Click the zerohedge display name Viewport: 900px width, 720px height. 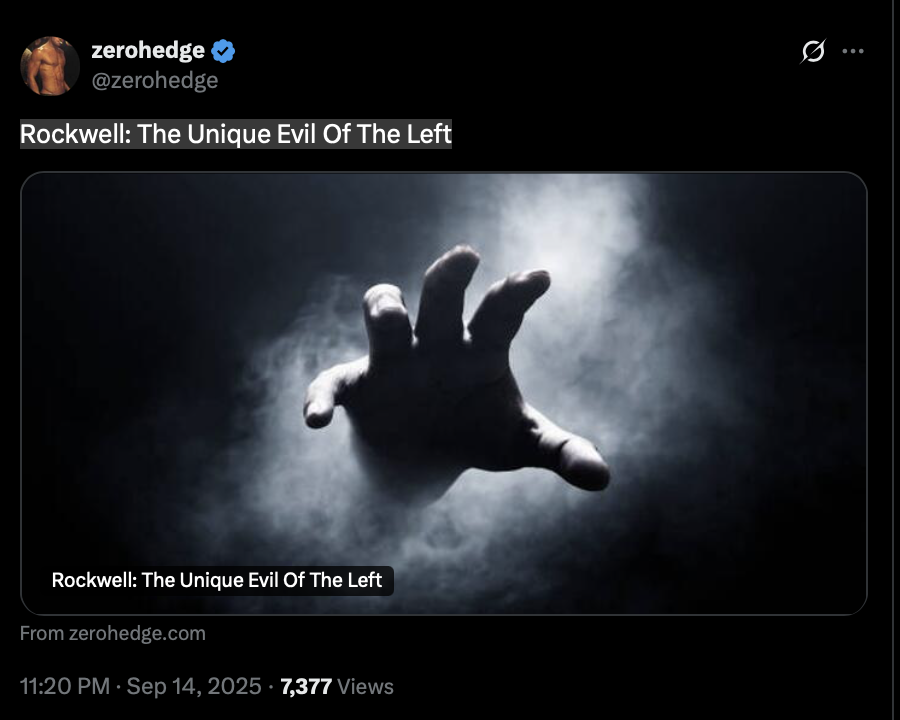148,51
